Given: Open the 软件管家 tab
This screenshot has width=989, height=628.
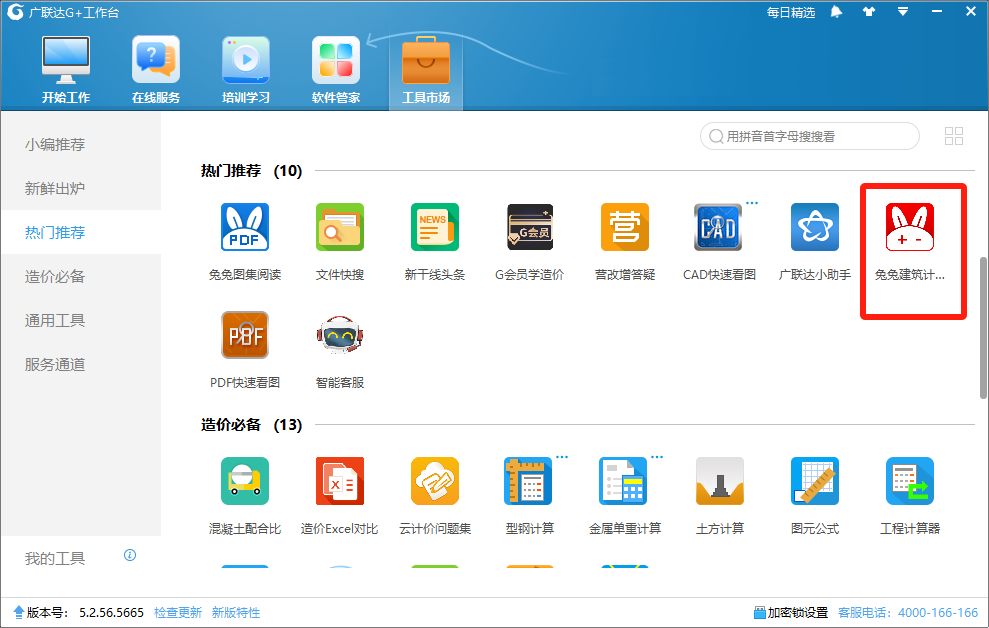Looking at the screenshot, I should pos(336,69).
